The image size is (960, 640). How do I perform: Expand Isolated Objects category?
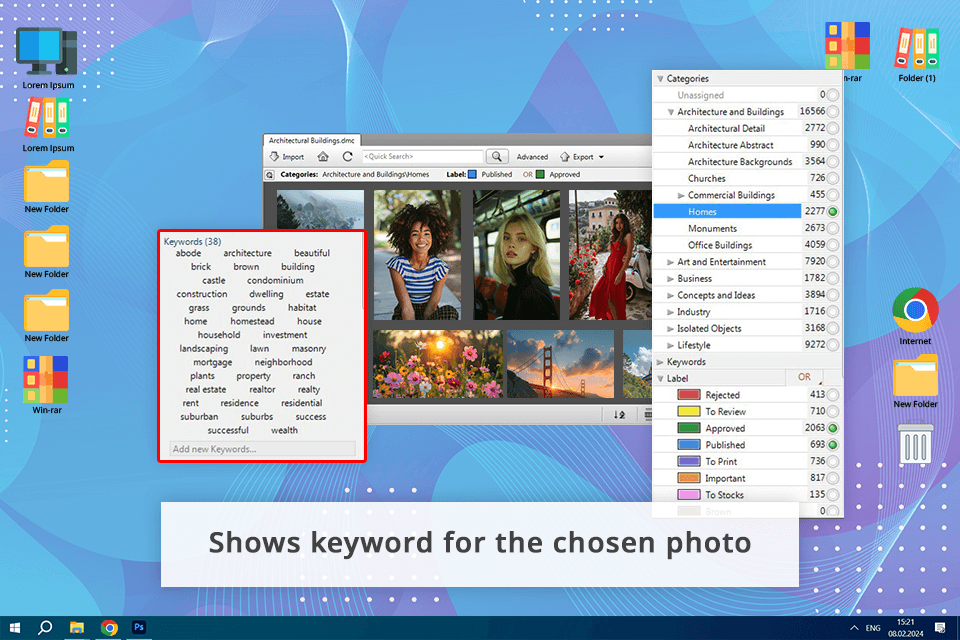670,329
